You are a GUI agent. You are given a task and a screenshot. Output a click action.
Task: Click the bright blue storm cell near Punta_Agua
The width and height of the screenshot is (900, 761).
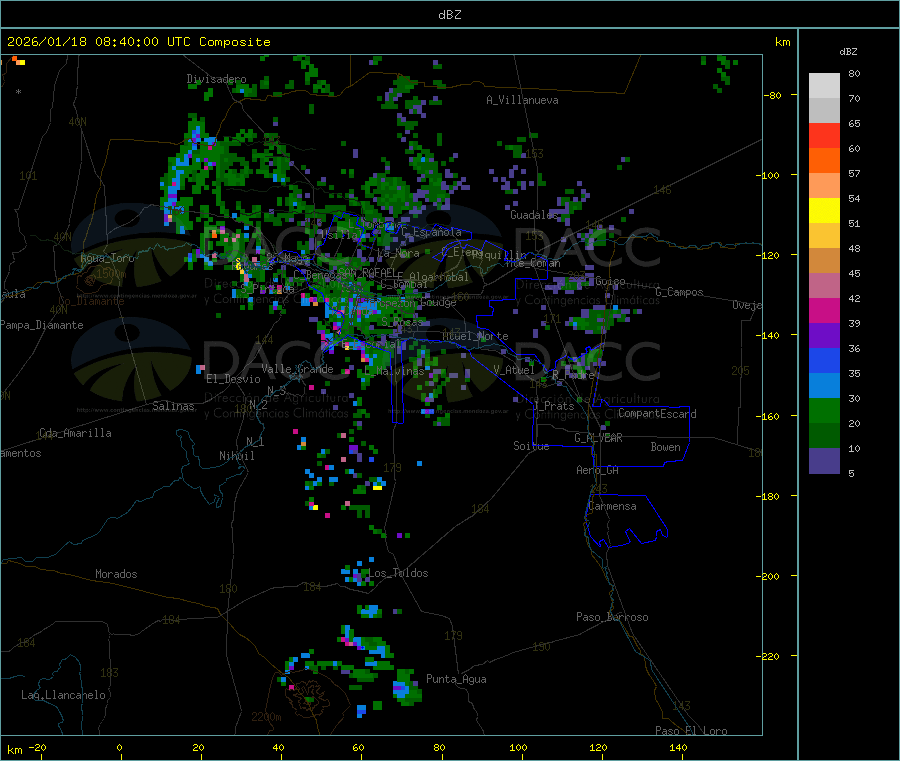pyautogui.click(x=400, y=687)
